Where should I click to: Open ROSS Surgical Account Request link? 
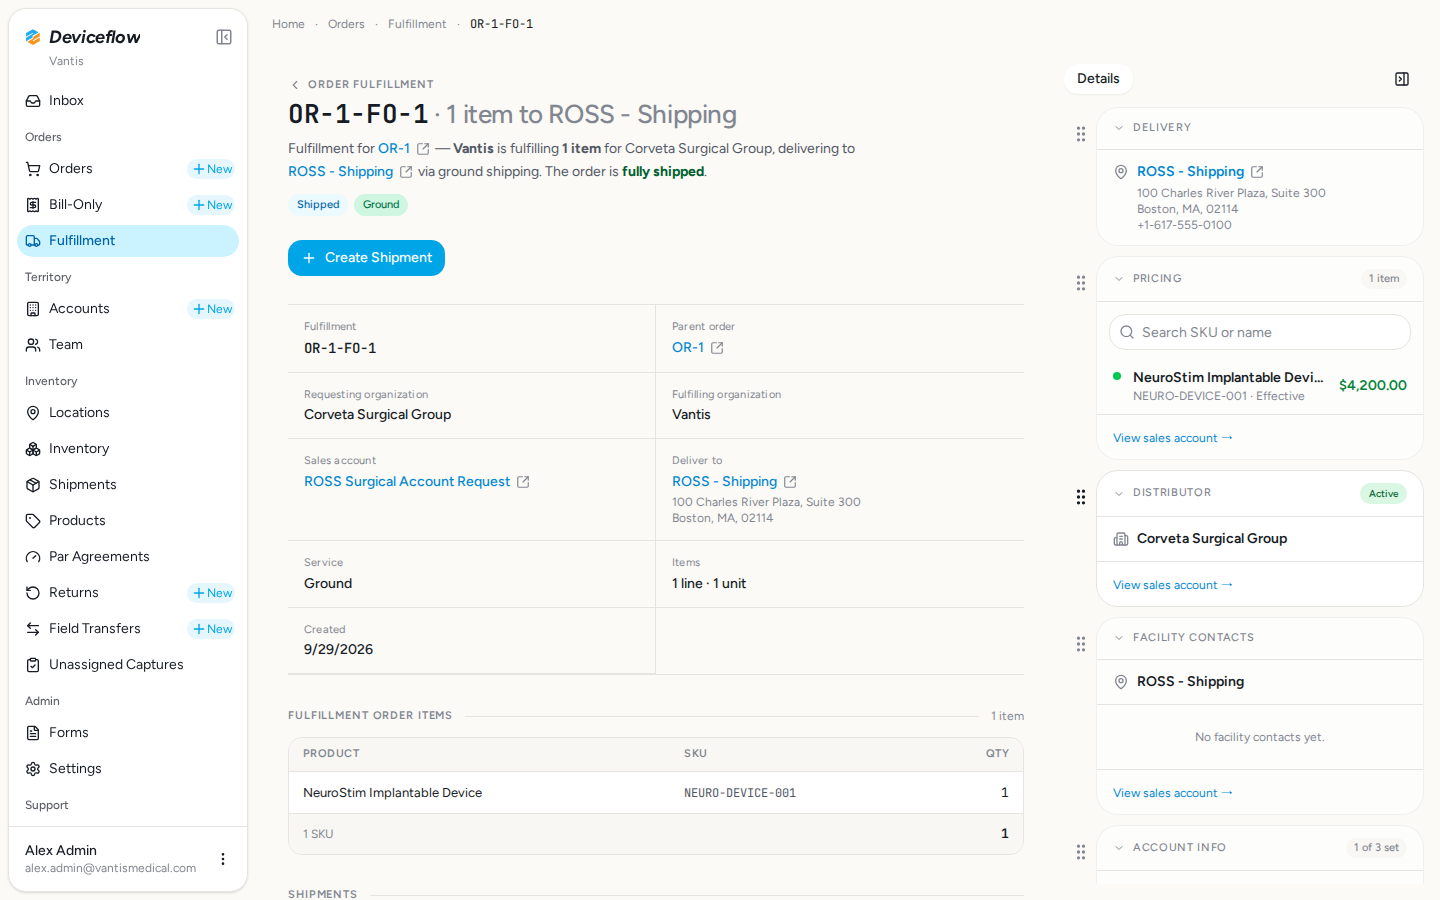[407, 482]
